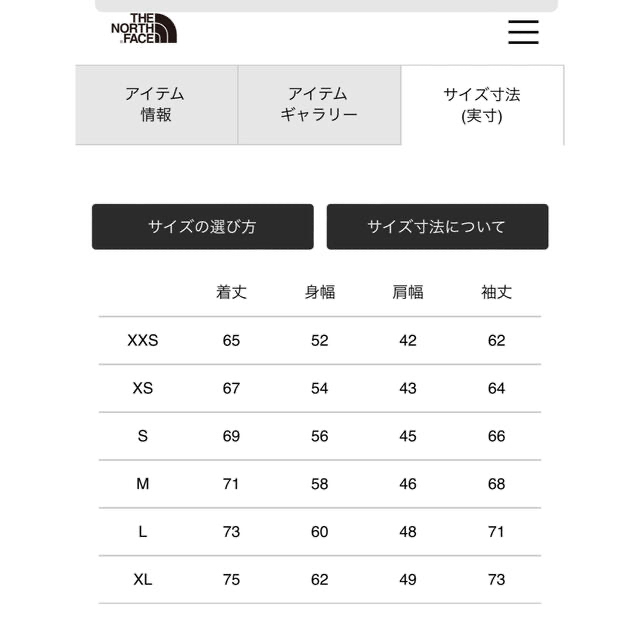Click the XL 着丈 value 75
The height and width of the screenshot is (640, 640).
[231, 580]
